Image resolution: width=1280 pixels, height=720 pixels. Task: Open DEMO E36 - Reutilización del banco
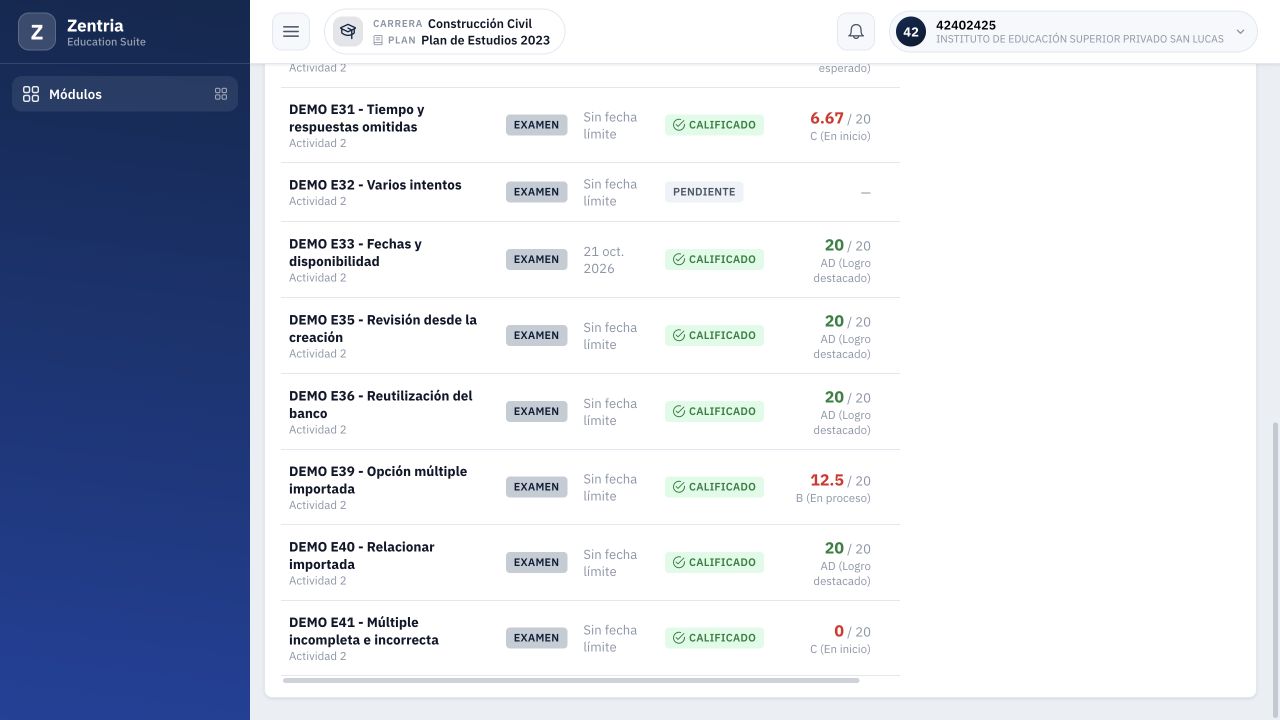pos(381,404)
